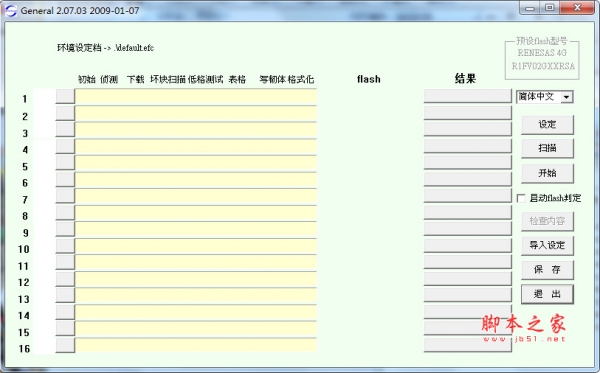The width and height of the screenshot is (600, 373).
Task: Click the row number 10 label
Action: [24, 249]
